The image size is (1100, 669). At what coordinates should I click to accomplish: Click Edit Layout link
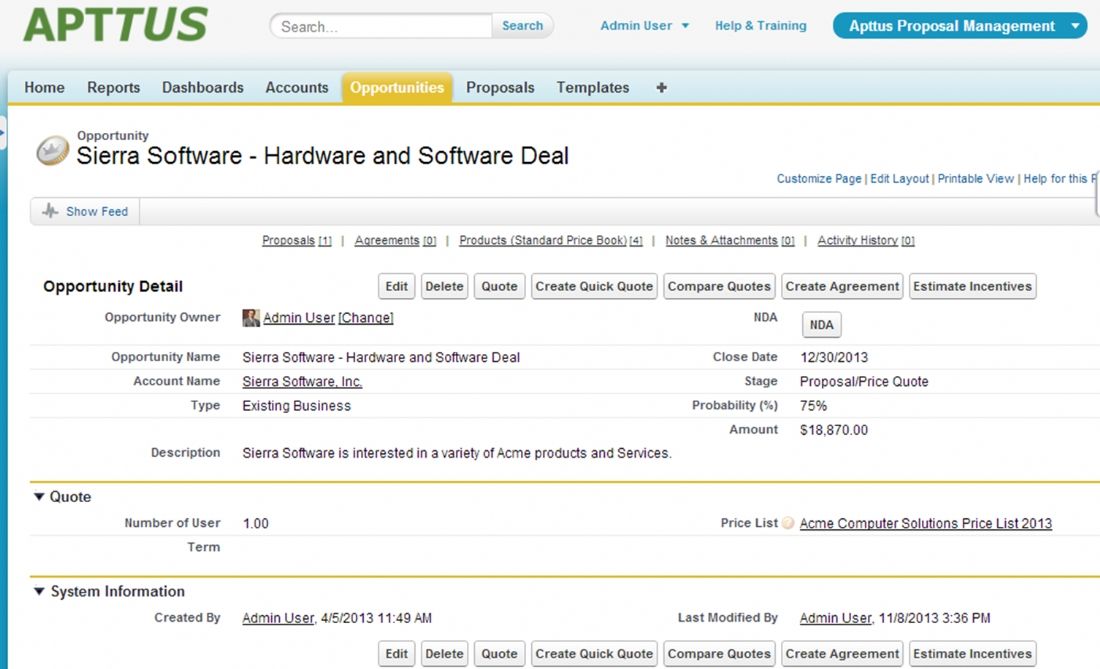pos(899,179)
